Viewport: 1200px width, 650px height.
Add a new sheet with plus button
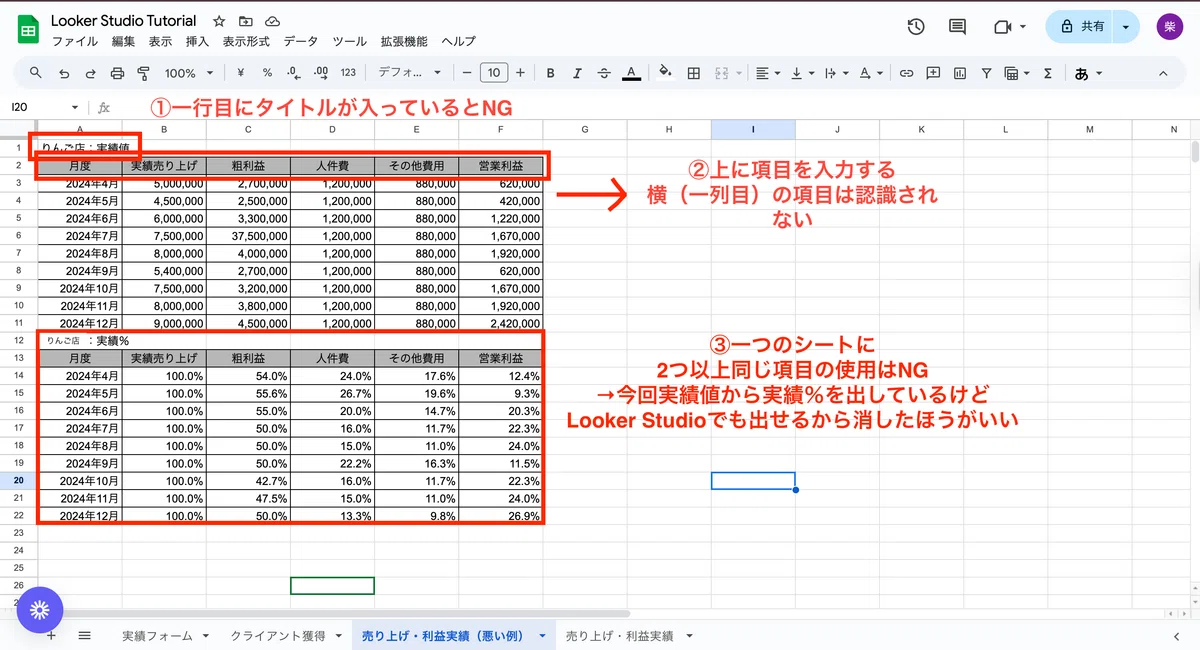point(51,636)
